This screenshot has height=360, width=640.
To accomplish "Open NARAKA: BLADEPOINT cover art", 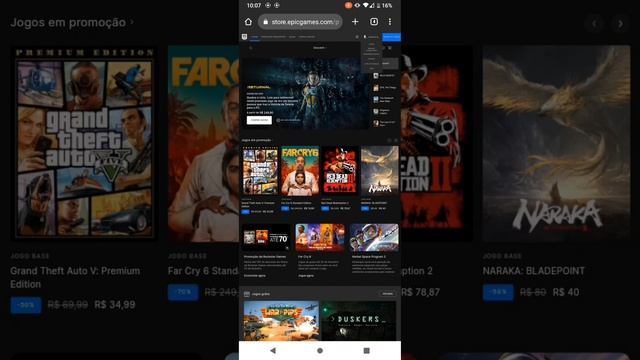I will [x=380, y=171].
